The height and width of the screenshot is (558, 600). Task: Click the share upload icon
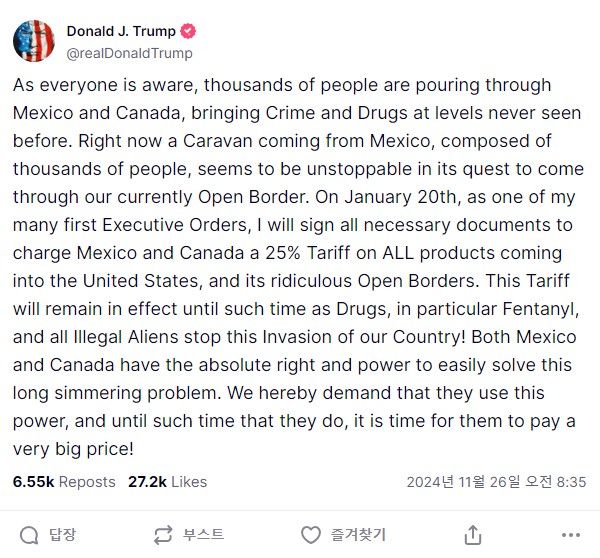click(473, 535)
